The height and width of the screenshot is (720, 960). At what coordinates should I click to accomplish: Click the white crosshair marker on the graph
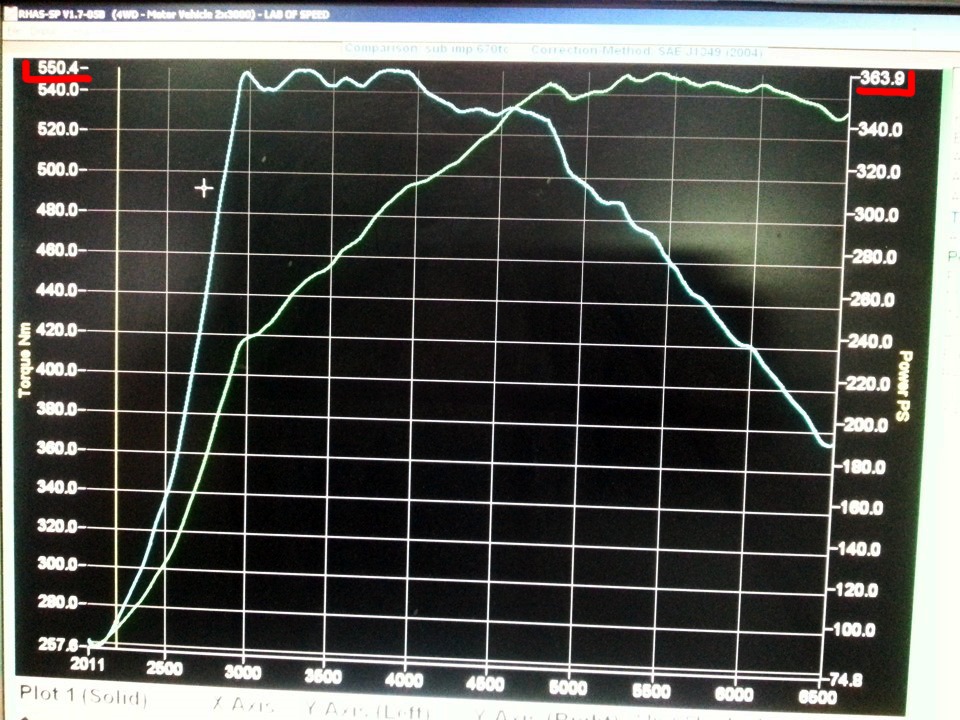[204, 188]
